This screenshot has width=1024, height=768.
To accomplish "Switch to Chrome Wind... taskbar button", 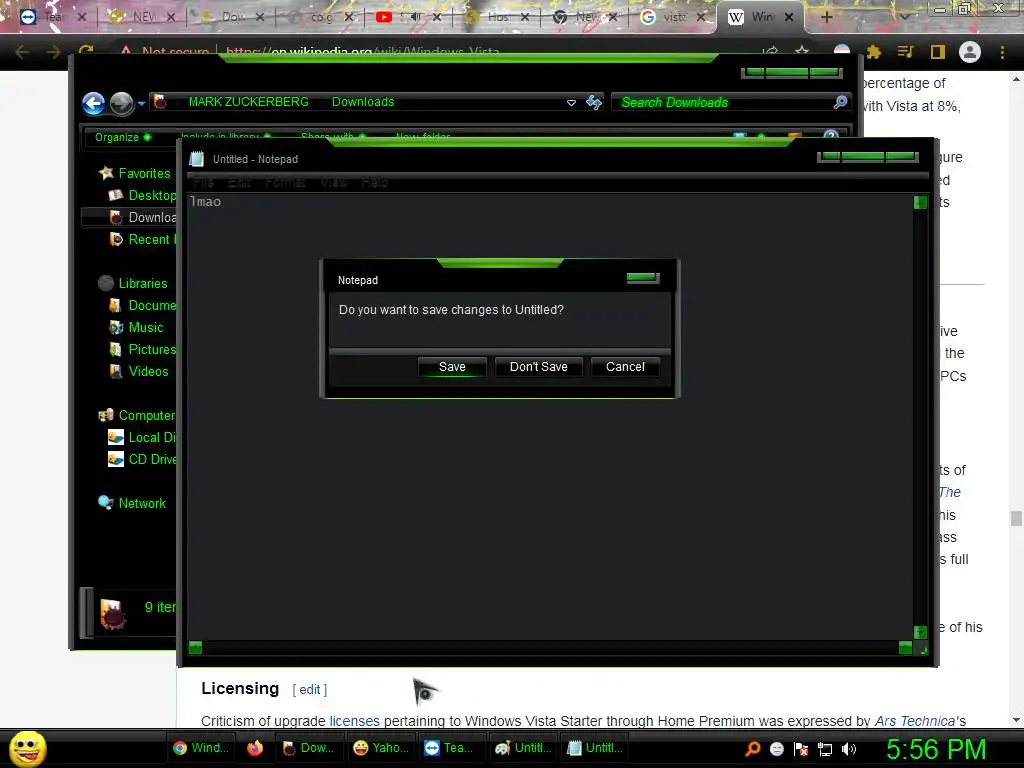I will tap(201, 748).
